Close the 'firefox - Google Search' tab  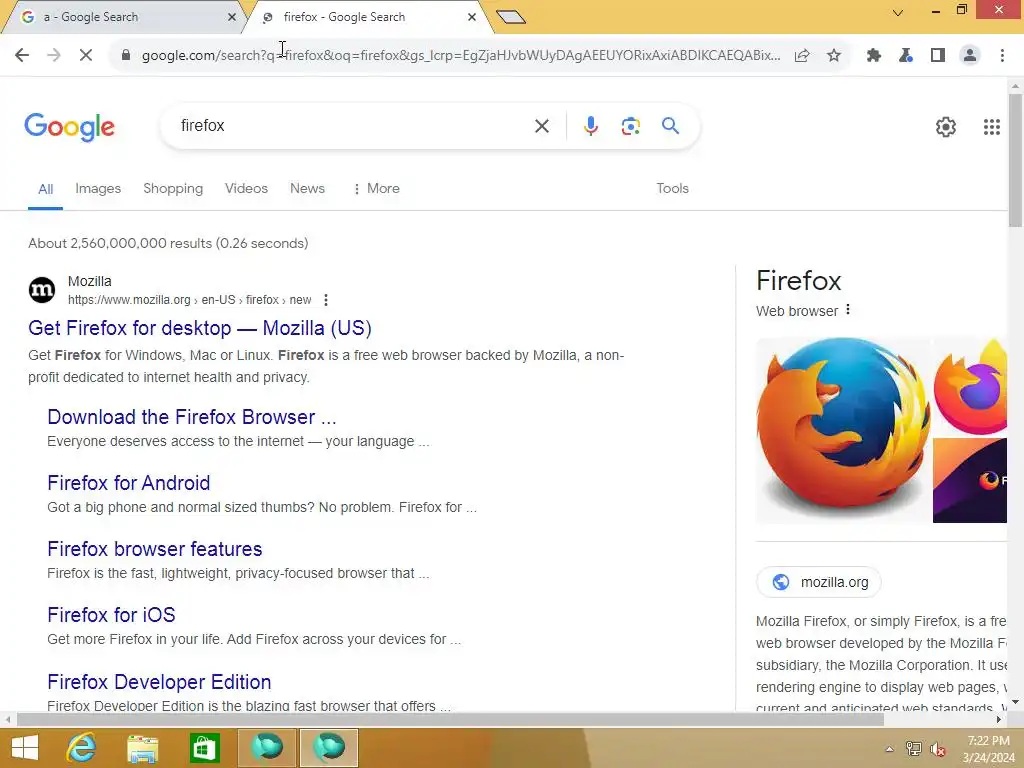coord(472,17)
